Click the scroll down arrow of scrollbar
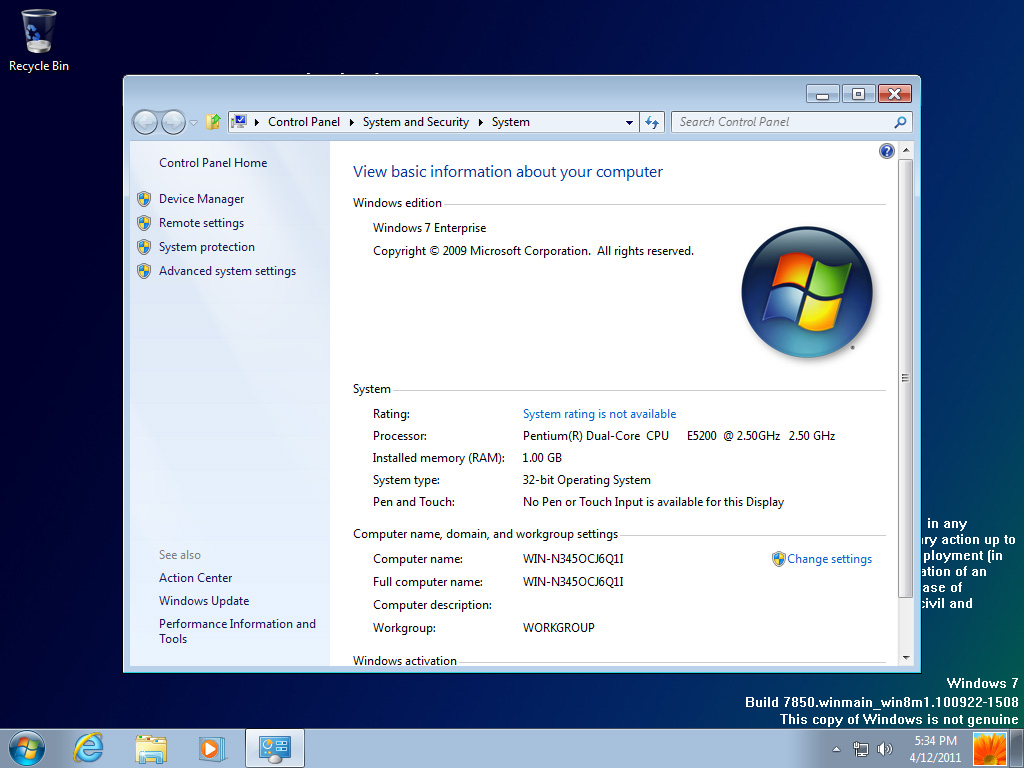This screenshot has width=1024, height=768. point(906,657)
